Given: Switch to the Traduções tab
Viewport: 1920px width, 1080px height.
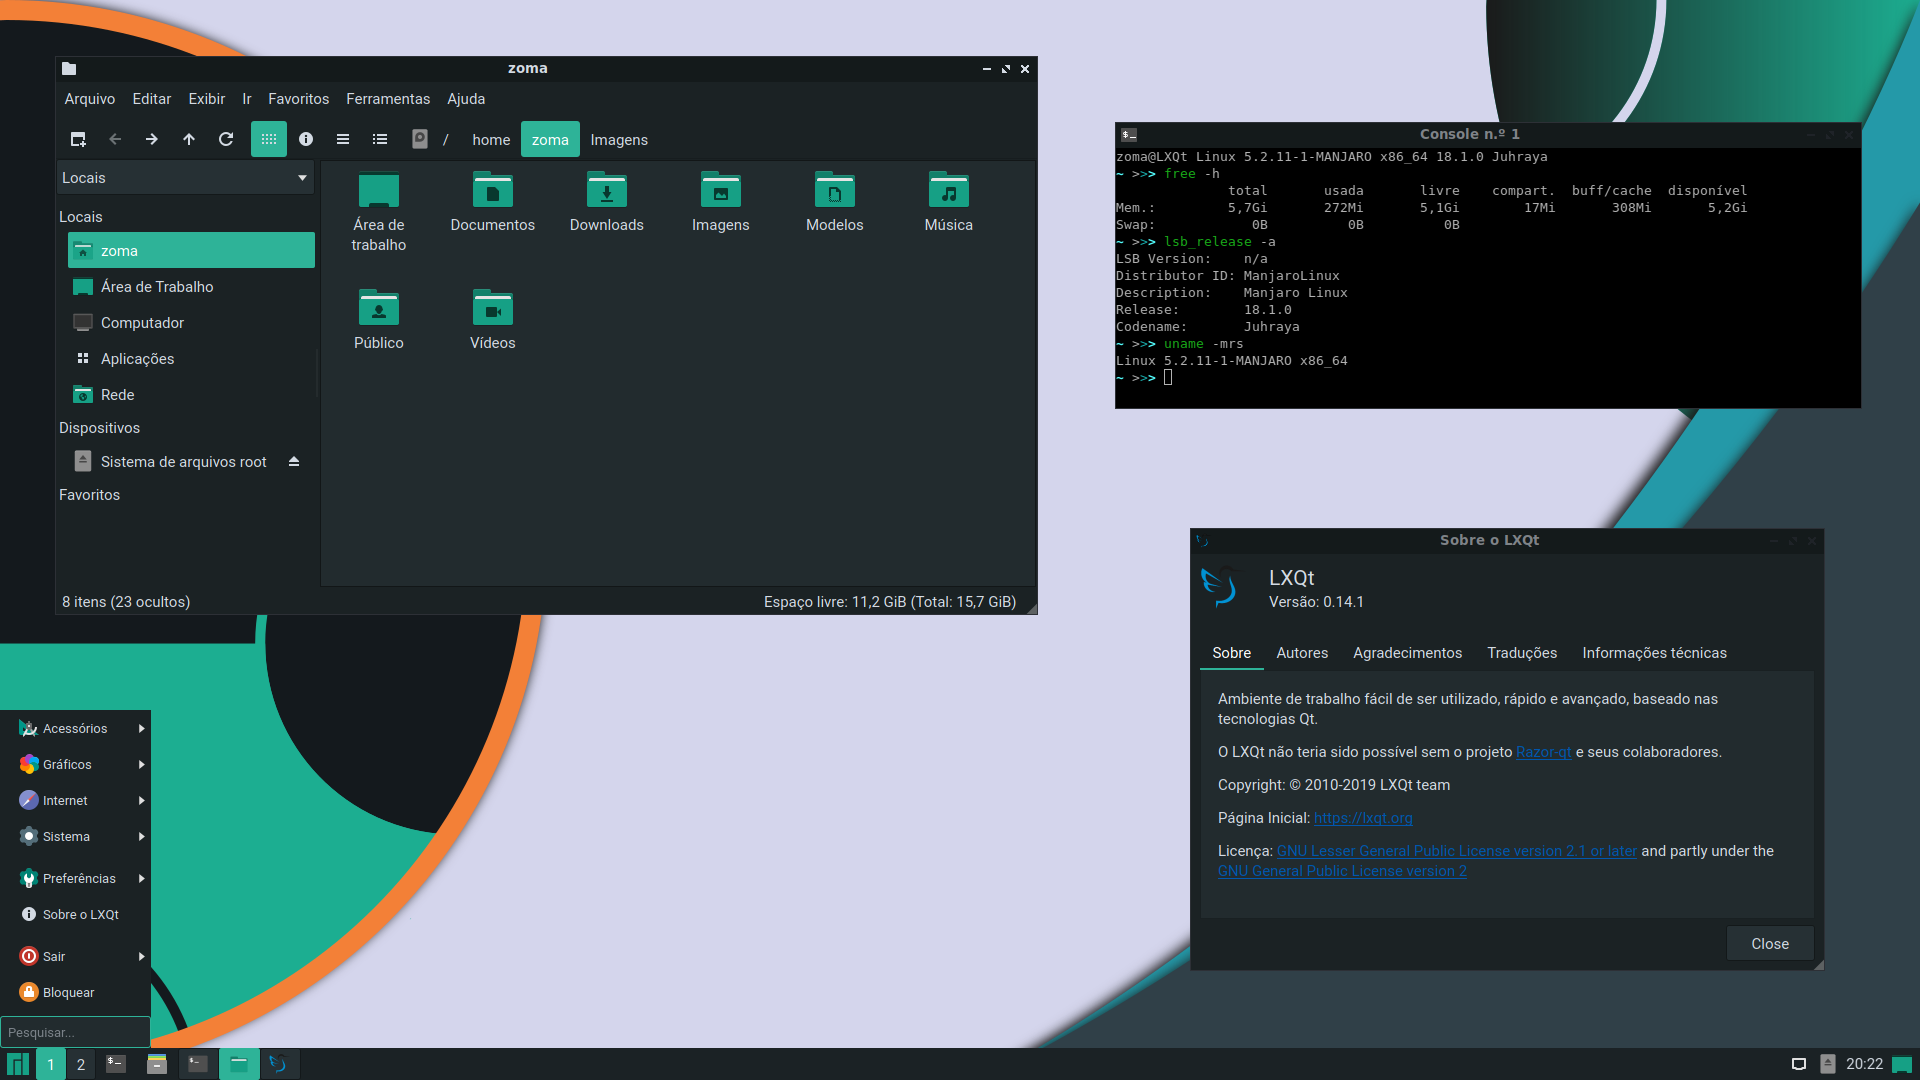Looking at the screenshot, I should tap(1522, 653).
